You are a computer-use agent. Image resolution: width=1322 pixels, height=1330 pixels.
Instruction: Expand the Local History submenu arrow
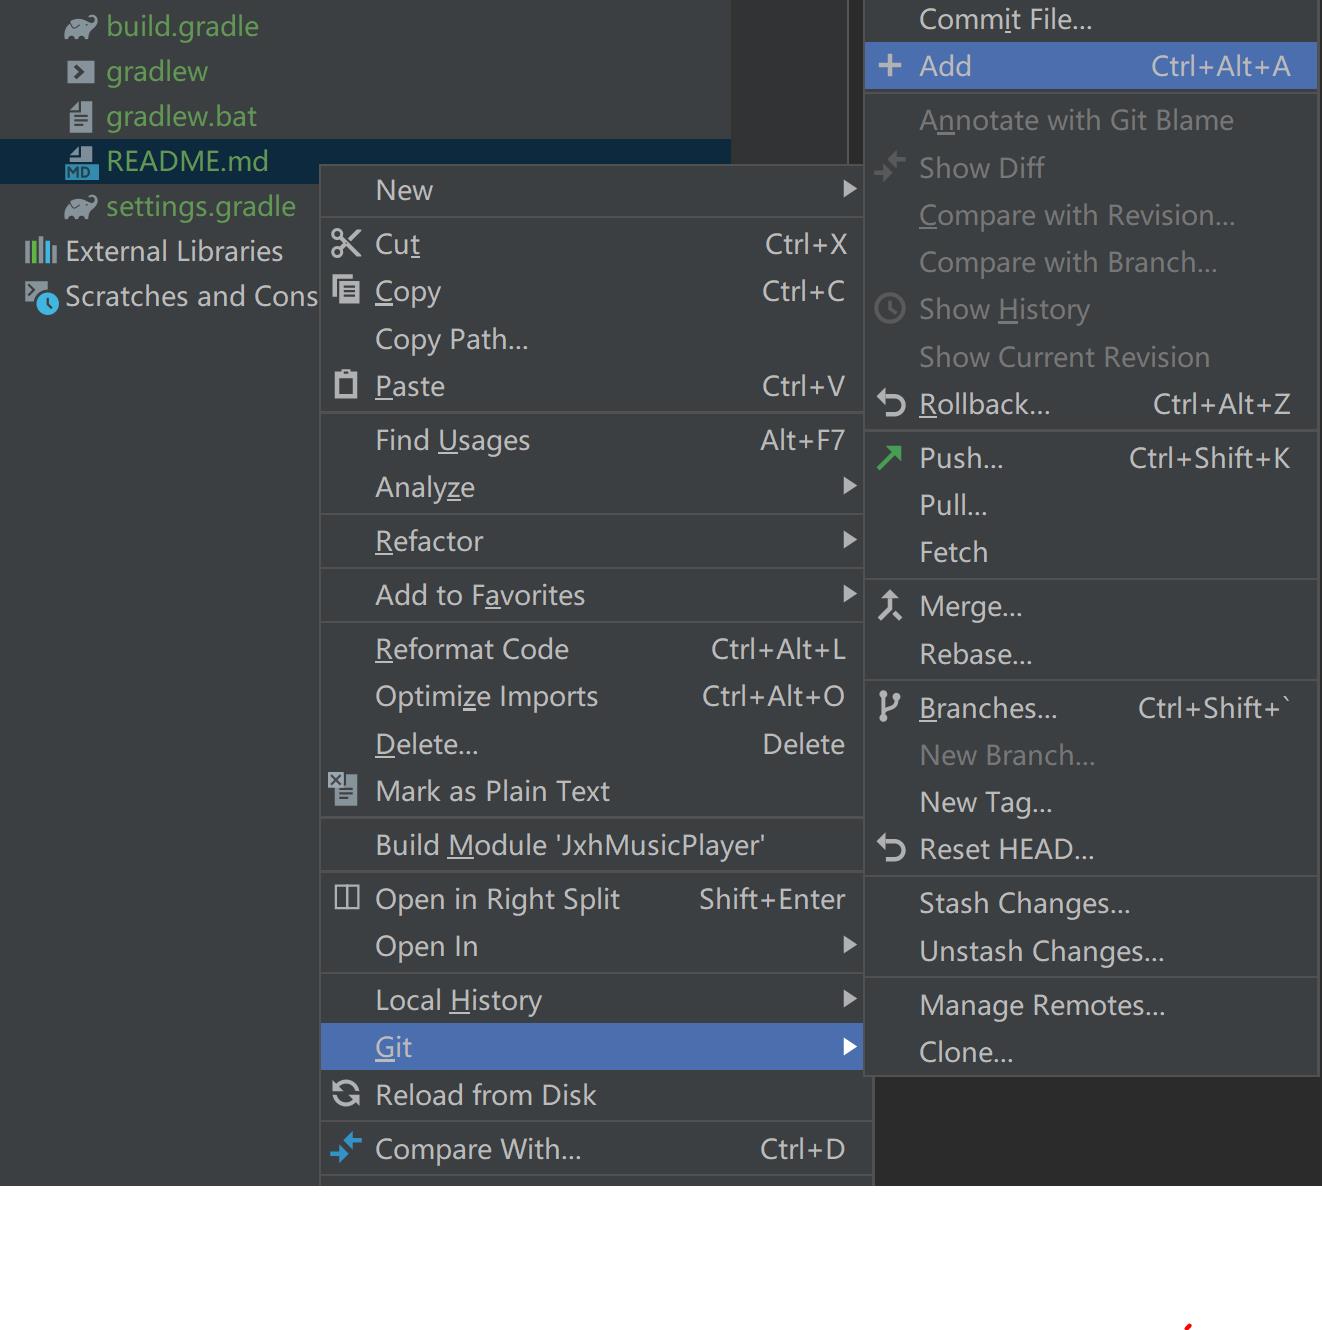click(x=850, y=999)
